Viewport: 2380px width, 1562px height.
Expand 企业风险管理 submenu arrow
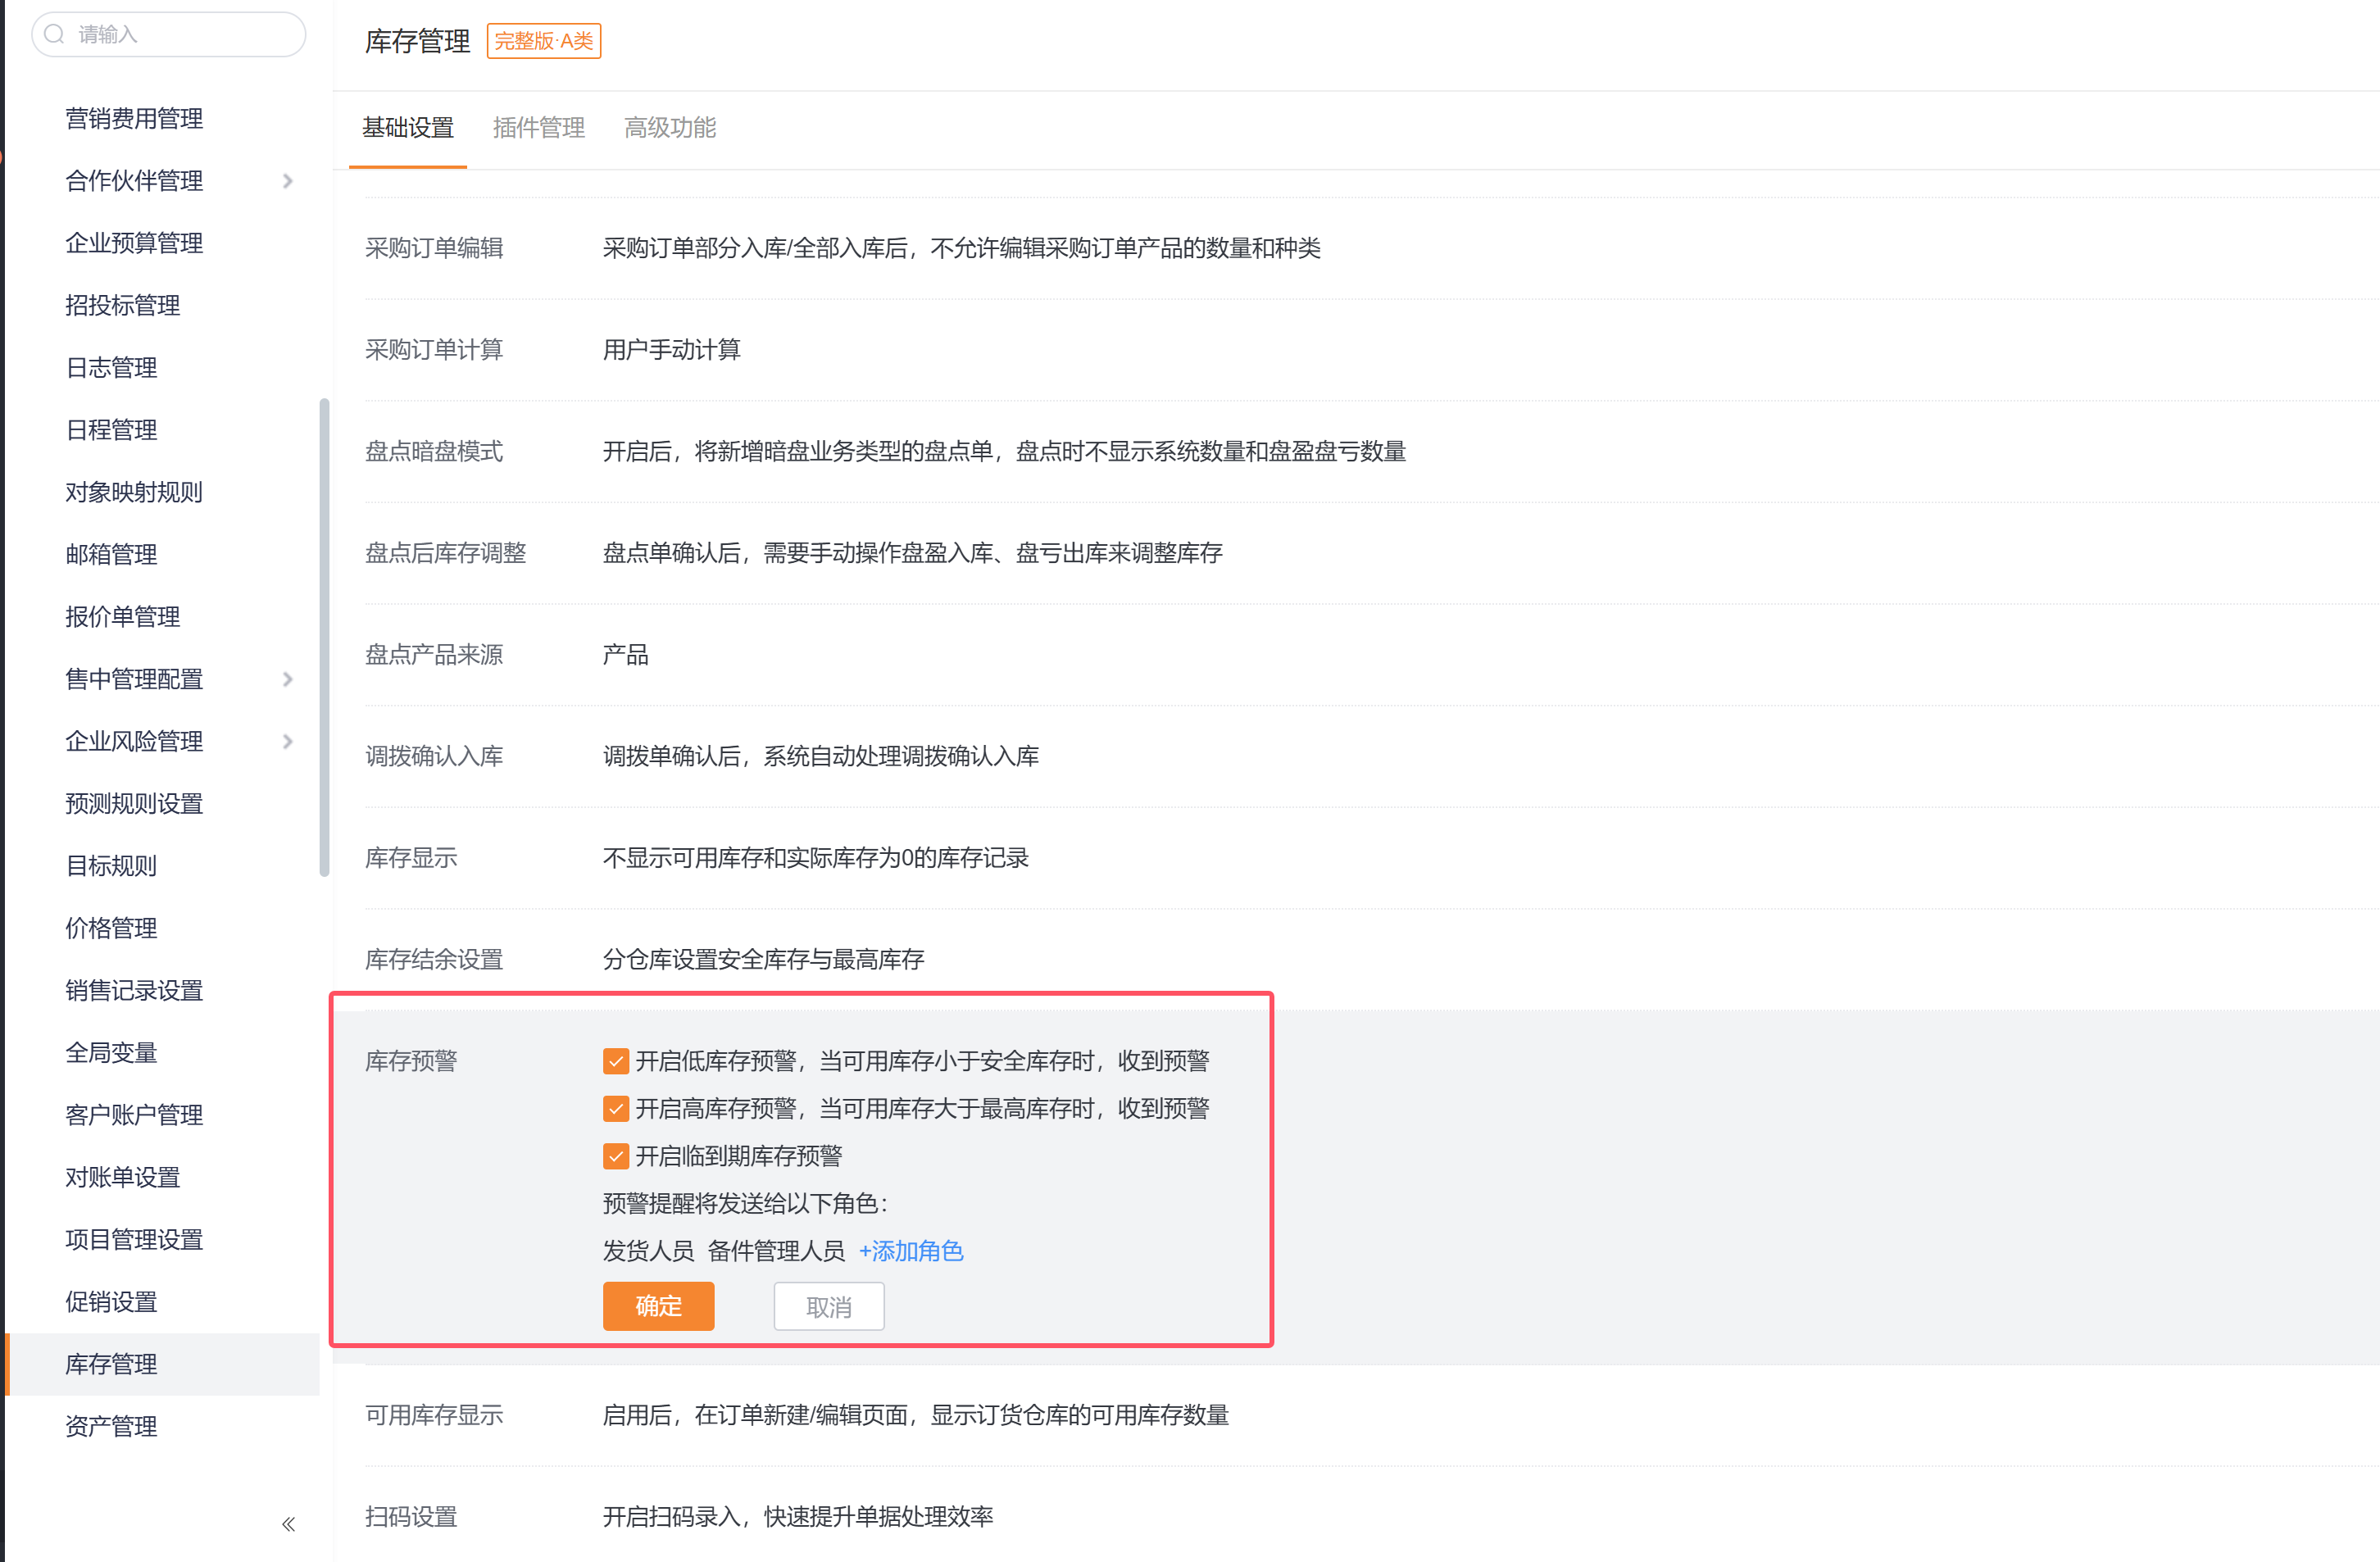288,741
